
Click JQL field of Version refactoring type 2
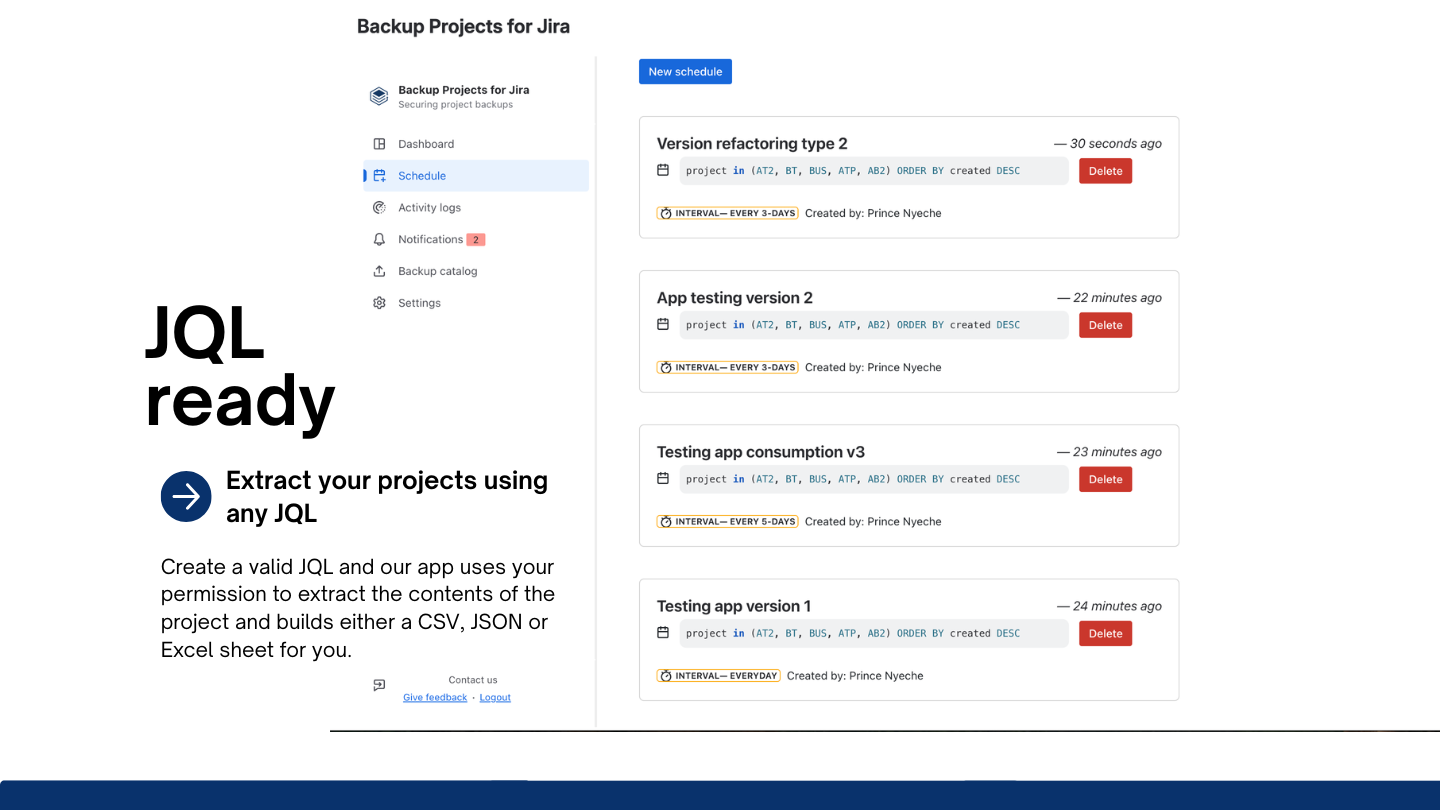point(874,171)
